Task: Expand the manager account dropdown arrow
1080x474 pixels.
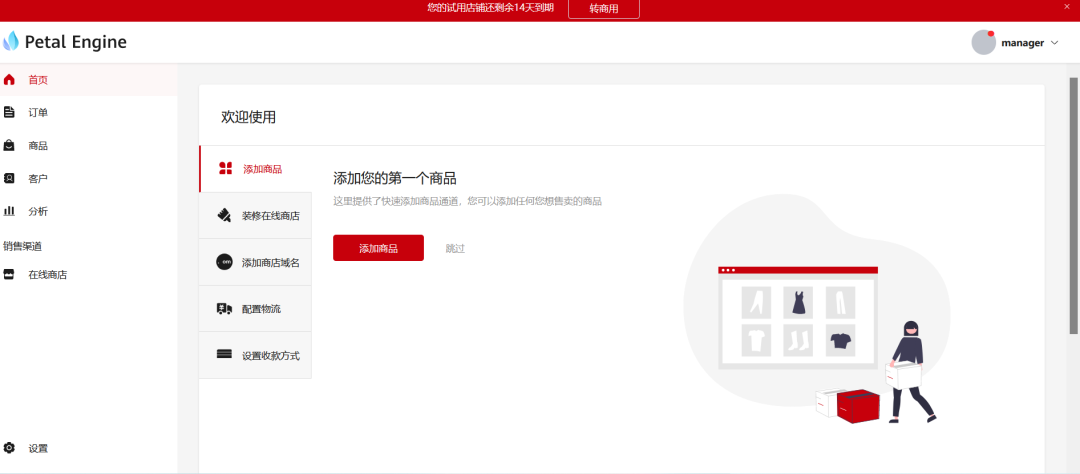Action: point(1055,43)
